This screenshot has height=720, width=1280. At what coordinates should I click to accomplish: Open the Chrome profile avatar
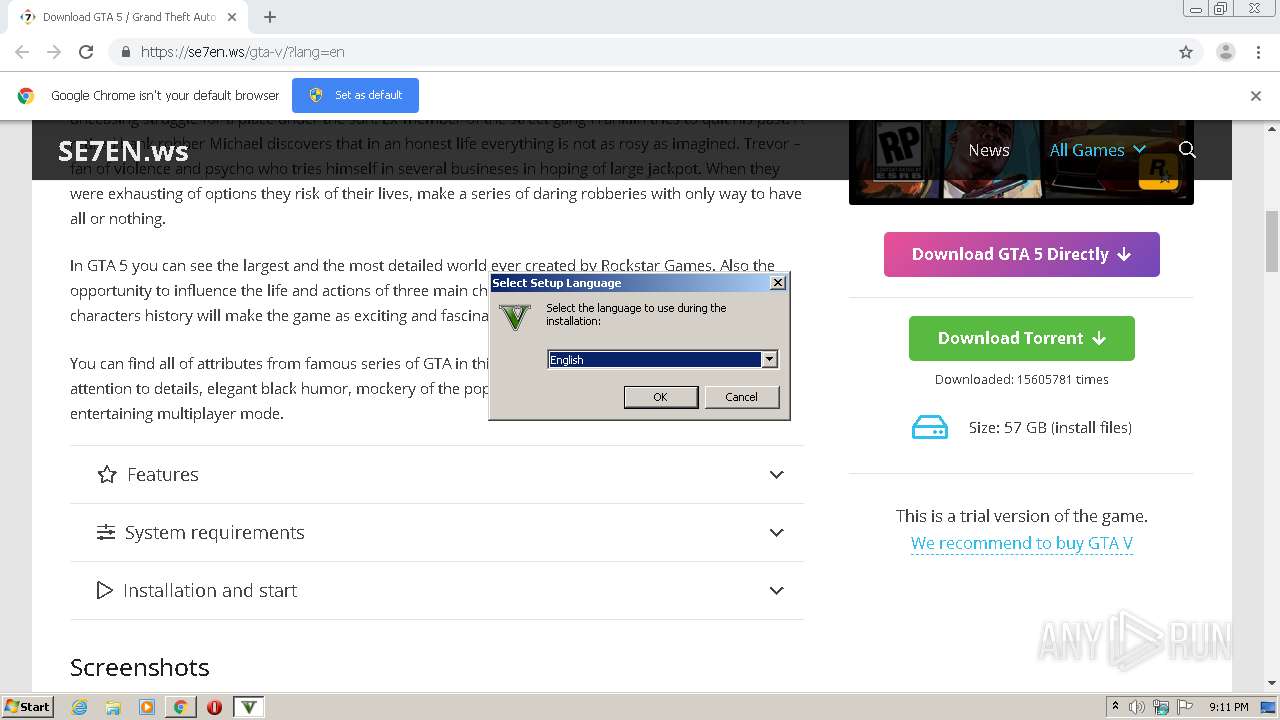(1225, 52)
